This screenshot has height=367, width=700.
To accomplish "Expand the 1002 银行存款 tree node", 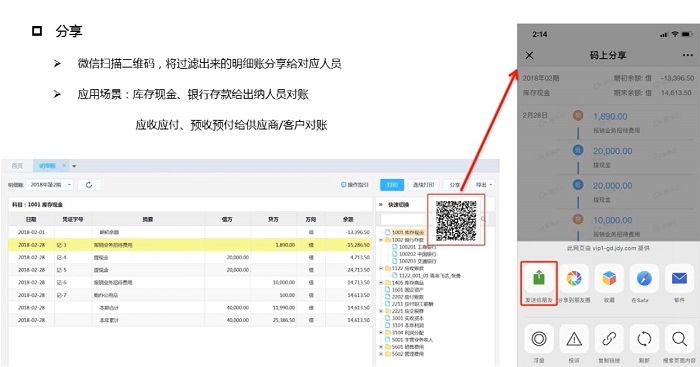I will (x=381, y=240).
